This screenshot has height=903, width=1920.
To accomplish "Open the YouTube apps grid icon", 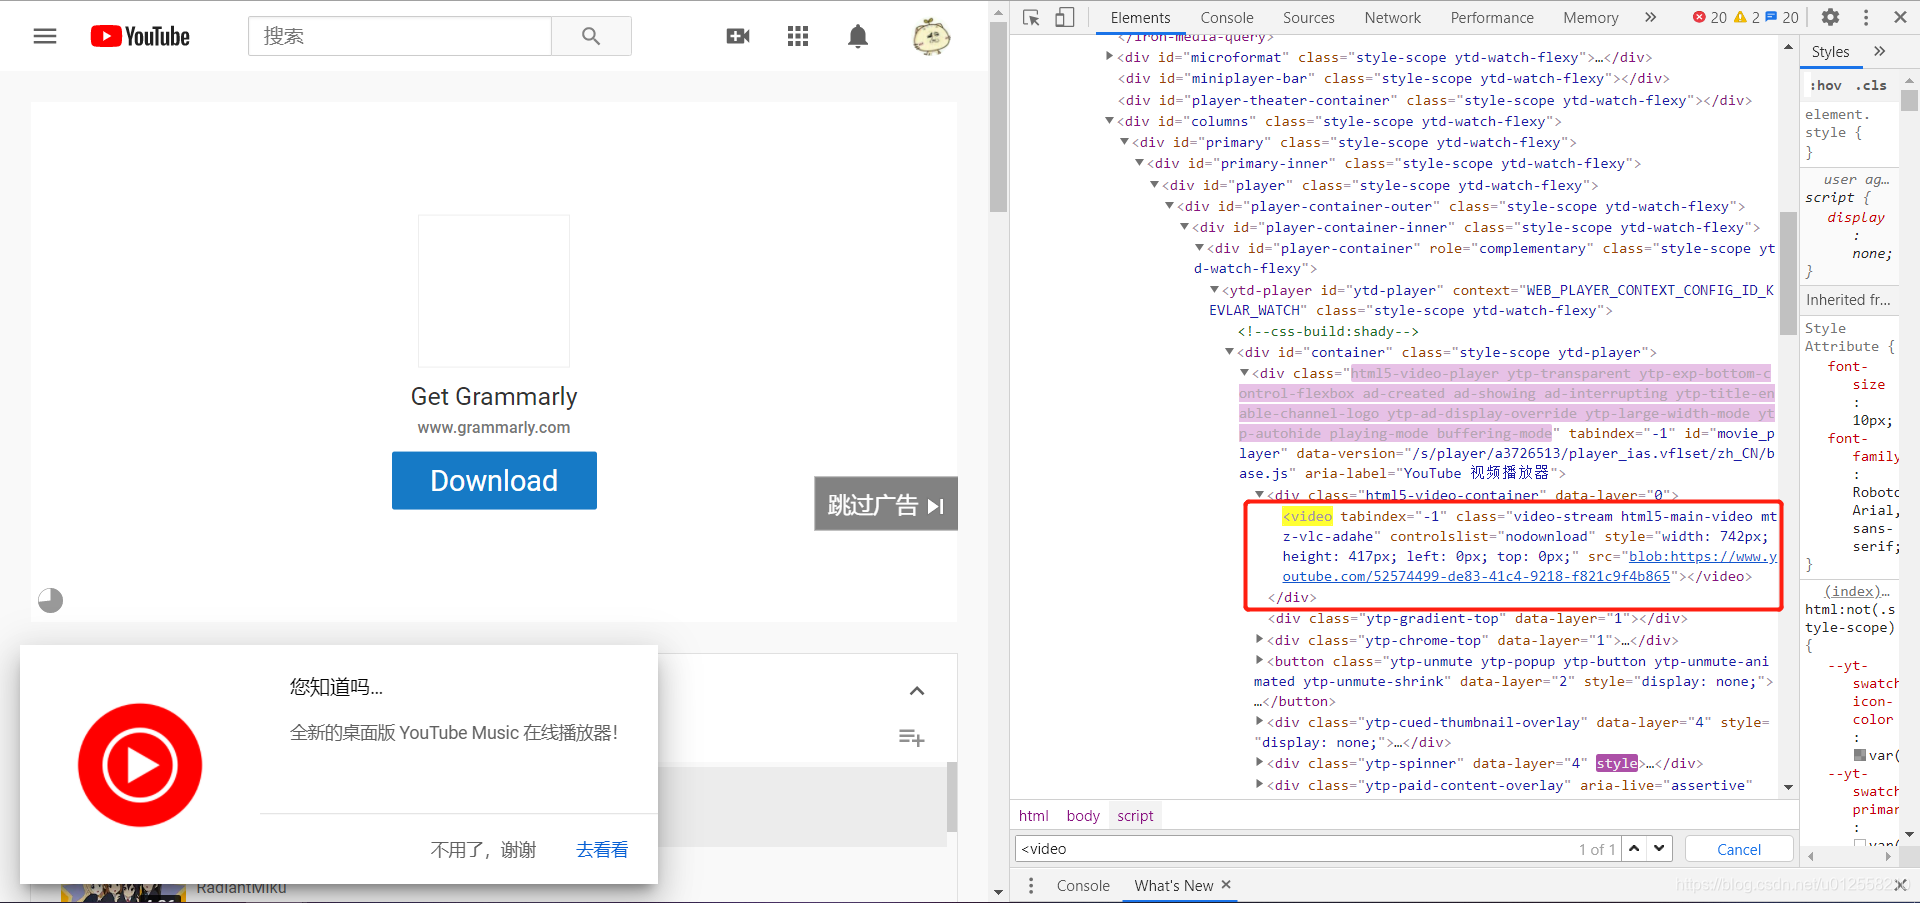I will pos(798,36).
